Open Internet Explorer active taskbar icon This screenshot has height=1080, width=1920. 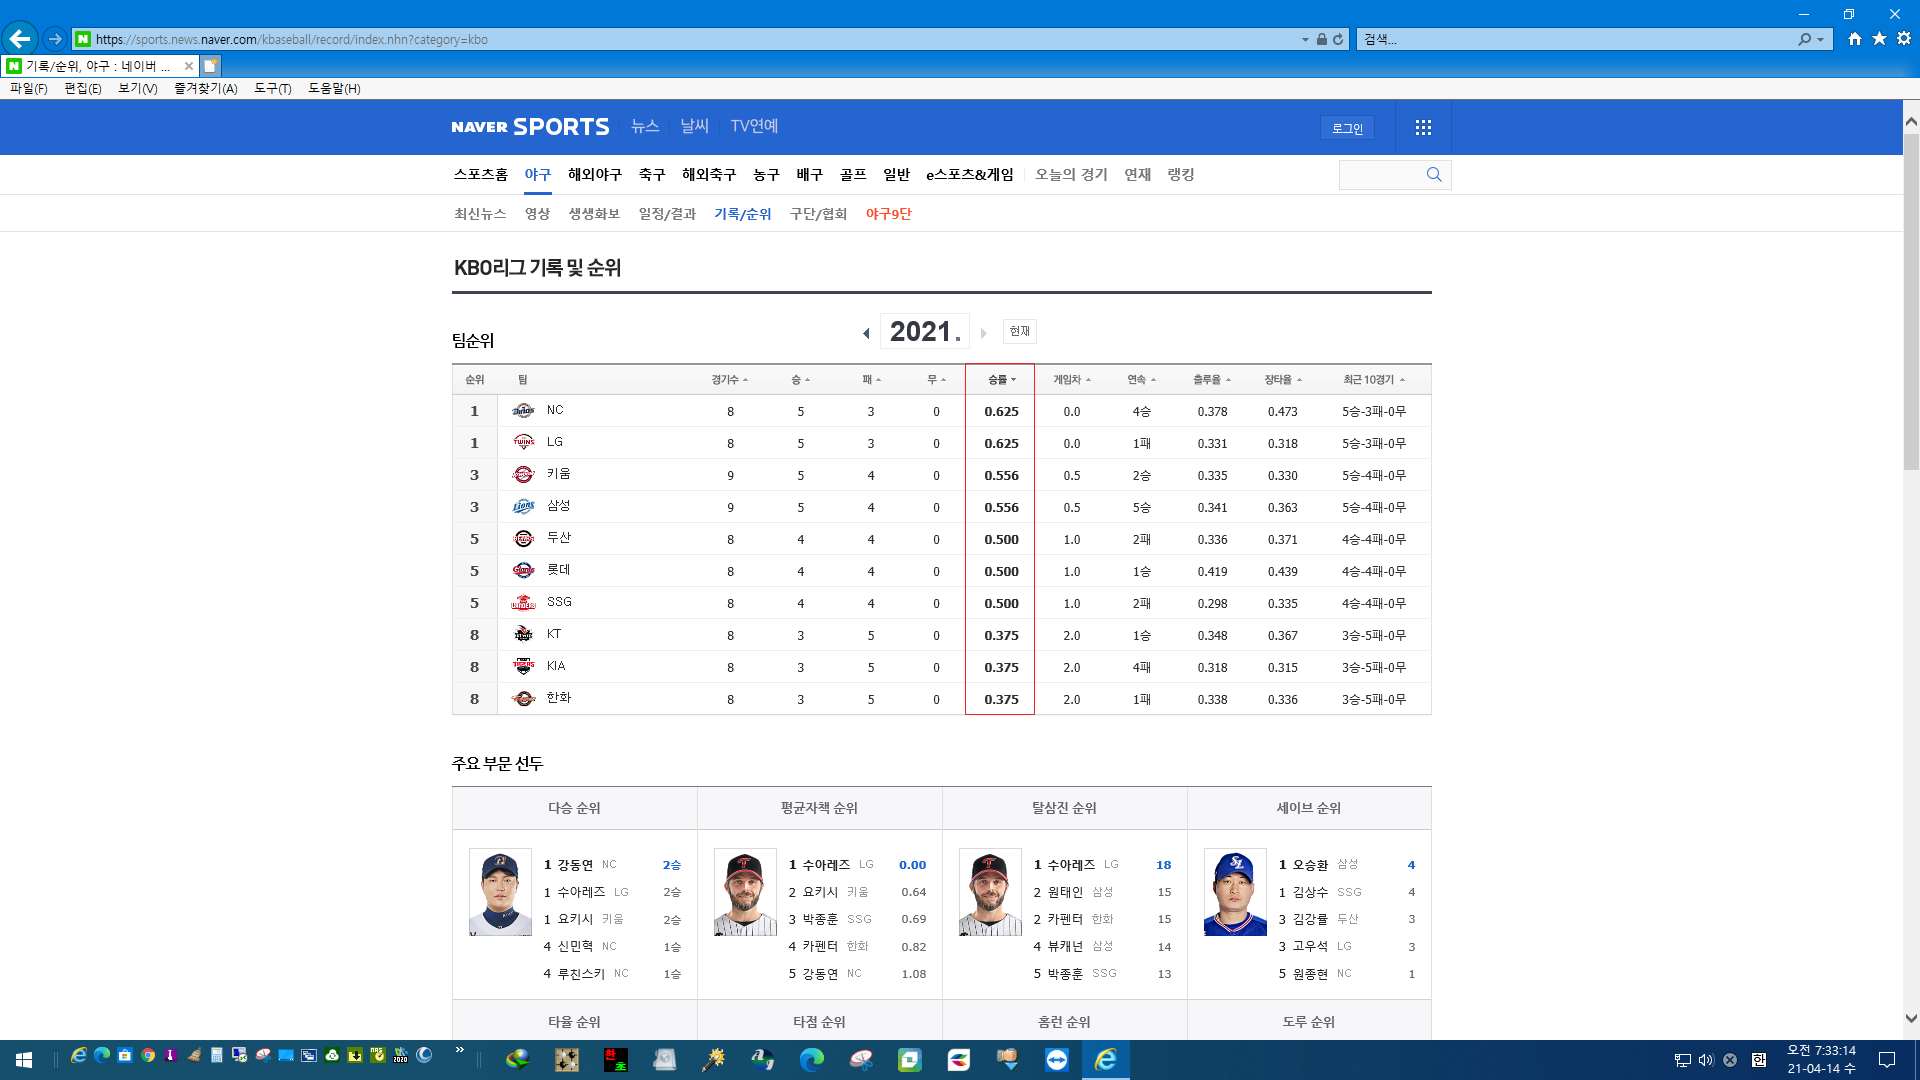(x=1106, y=1060)
